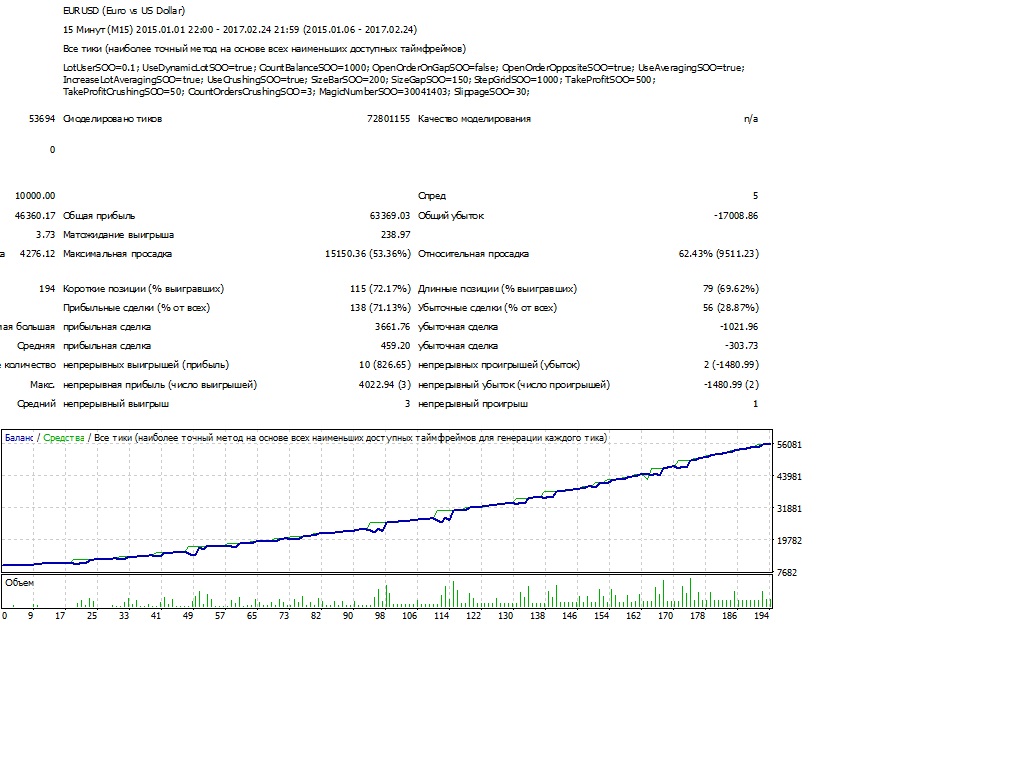Viewport: 1024px width, 768px height.
Task: Select the average loss trade value -303.73
Action: pos(741,345)
